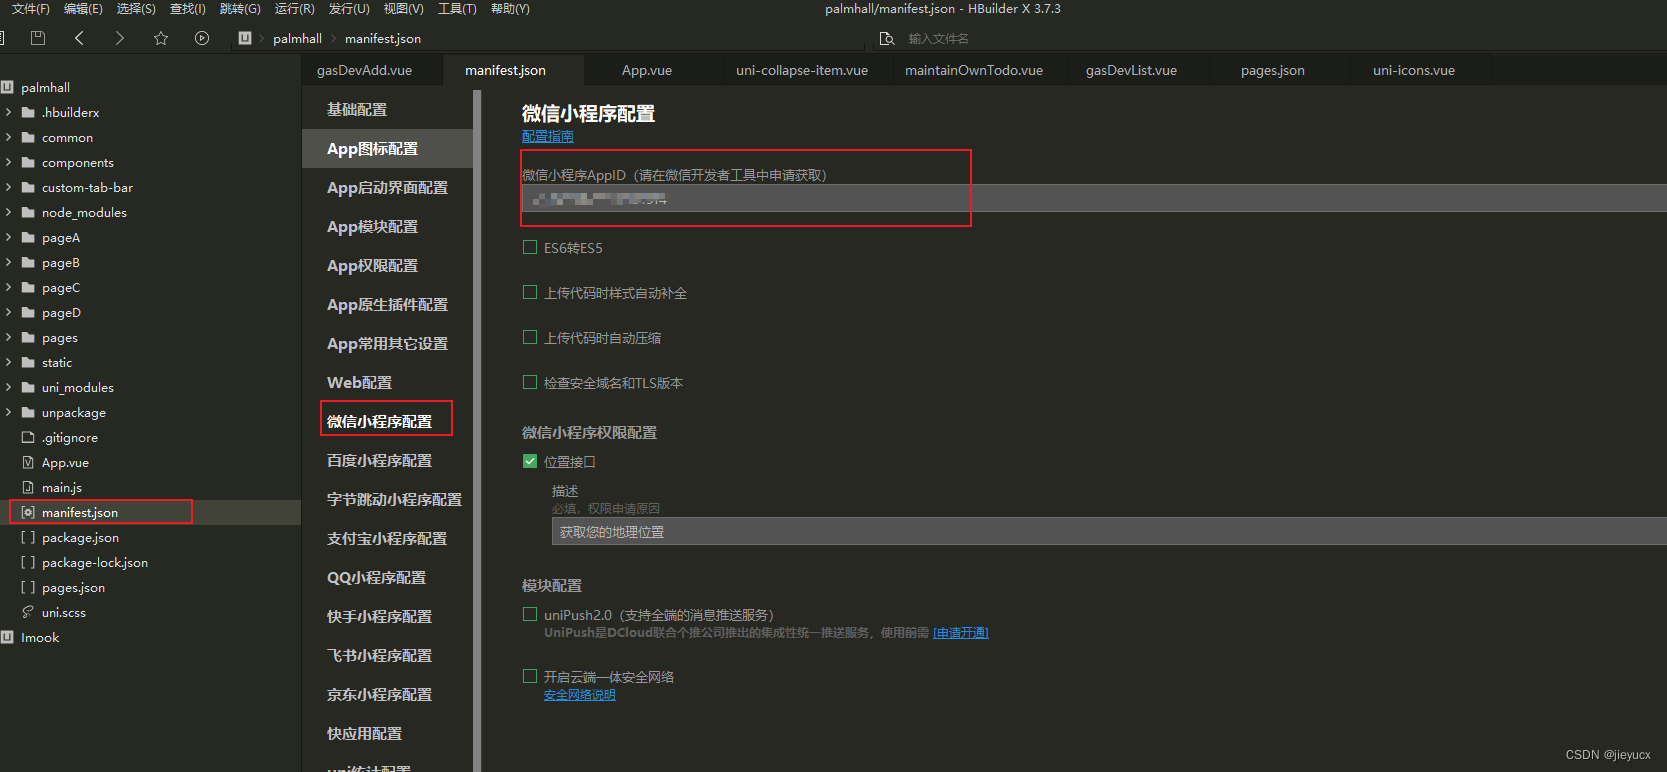Click the components folder icon
1667x772 pixels.
(28, 162)
